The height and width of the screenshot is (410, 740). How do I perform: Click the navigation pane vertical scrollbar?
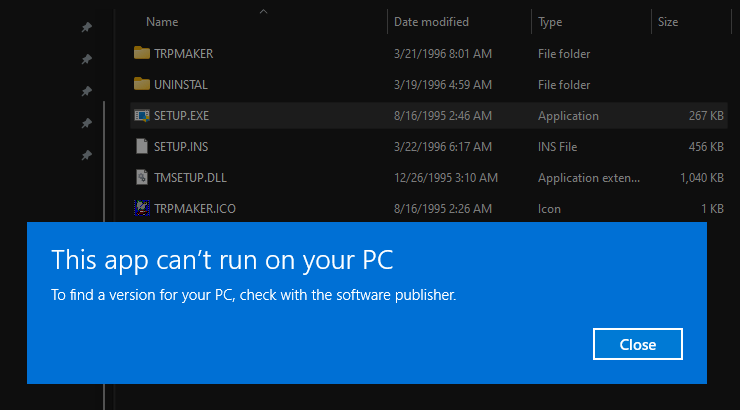(x=103, y=160)
